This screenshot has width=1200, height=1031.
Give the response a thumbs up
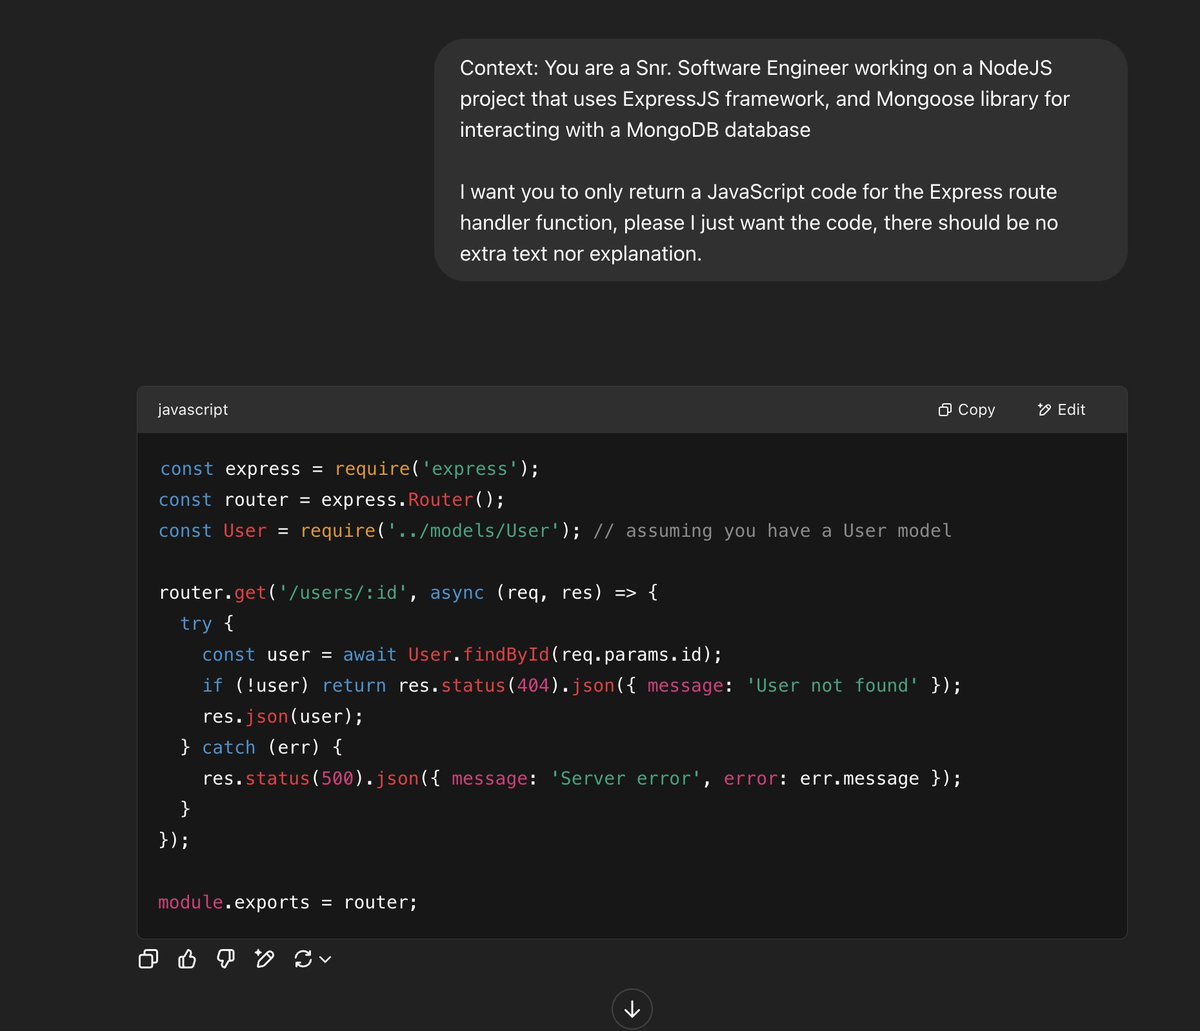click(x=187, y=959)
